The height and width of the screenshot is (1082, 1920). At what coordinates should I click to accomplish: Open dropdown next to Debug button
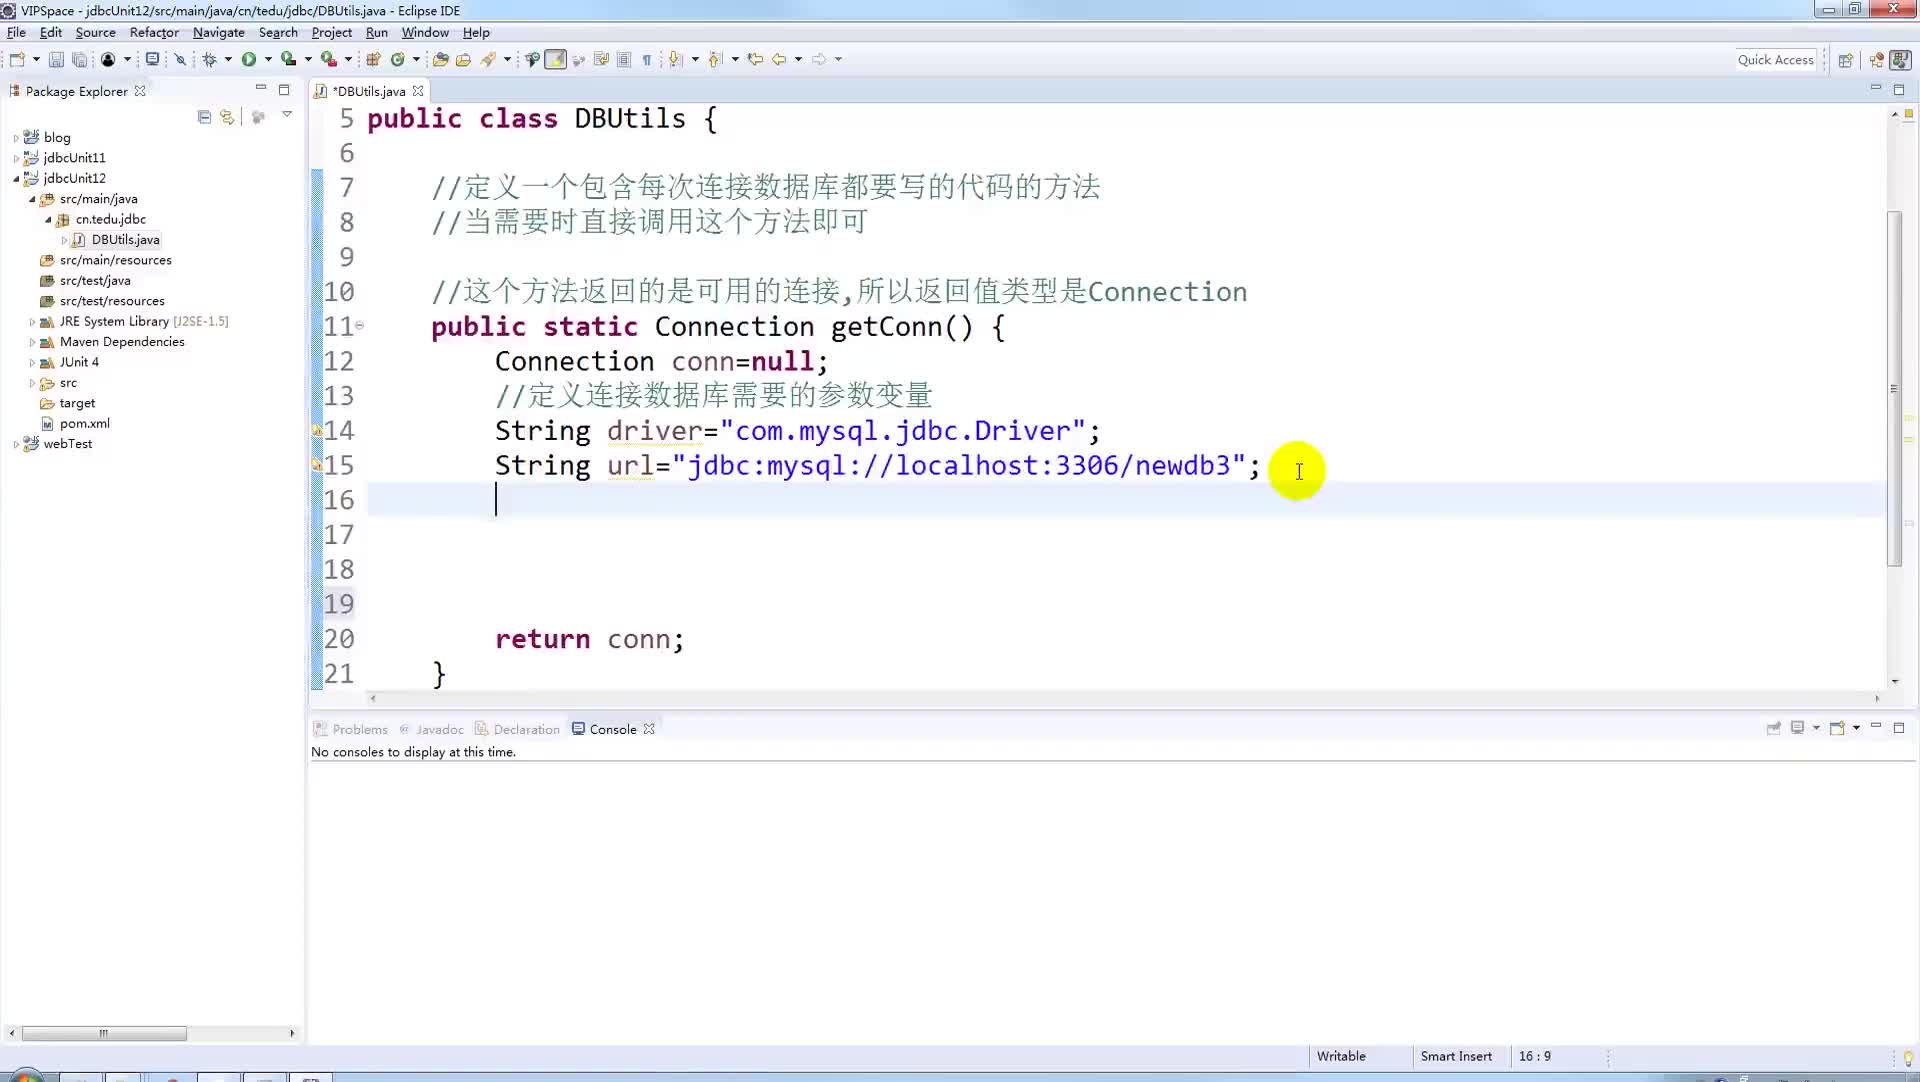pyautogui.click(x=228, y=59)
